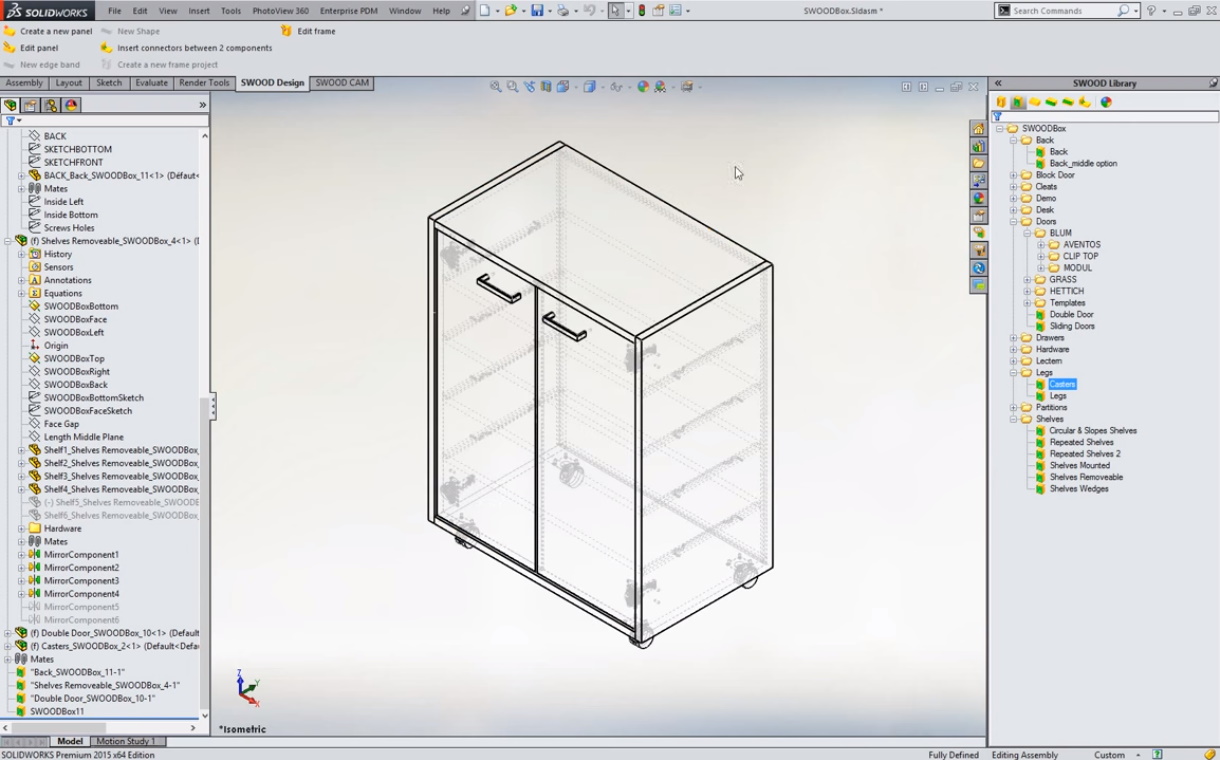This screenshot has width=1220, height=760.
Task: Switch to the Motion Study 1 tab
Action: [126, 741]
